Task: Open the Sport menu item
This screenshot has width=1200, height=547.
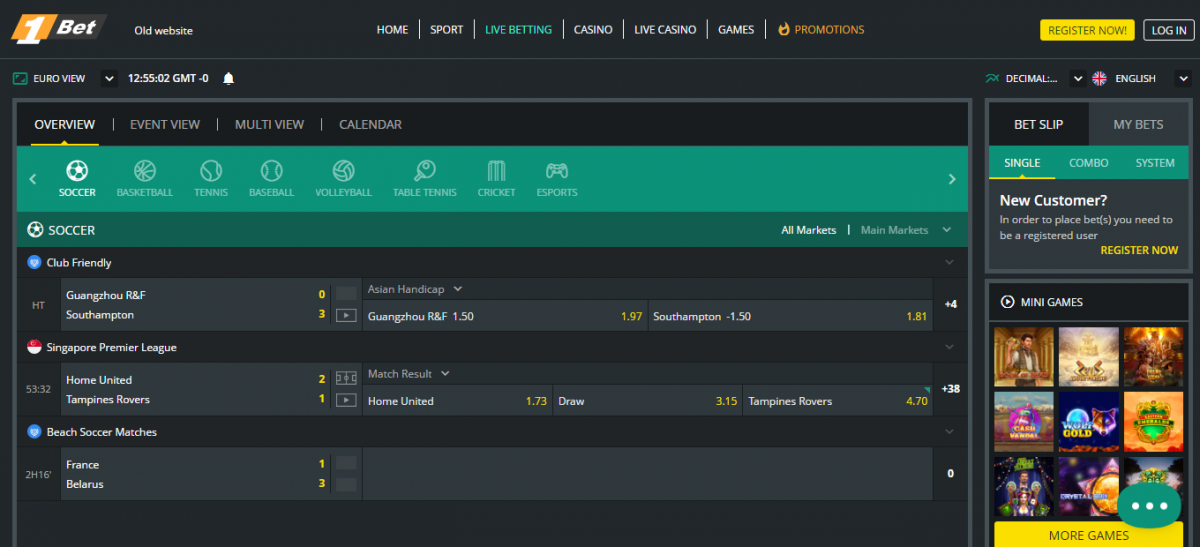Action: 447,30
